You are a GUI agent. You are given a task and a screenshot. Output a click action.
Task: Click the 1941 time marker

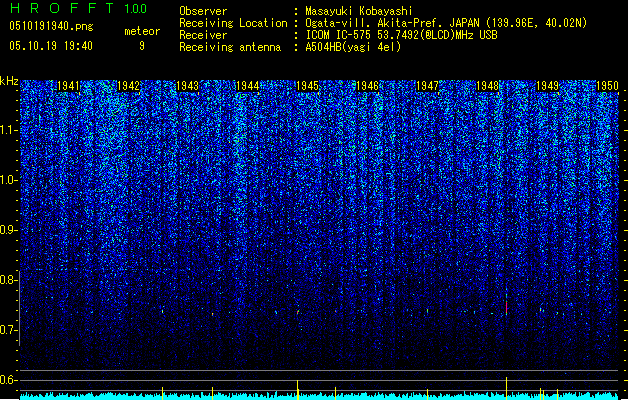pyautogui.click(x=69, y=86)
